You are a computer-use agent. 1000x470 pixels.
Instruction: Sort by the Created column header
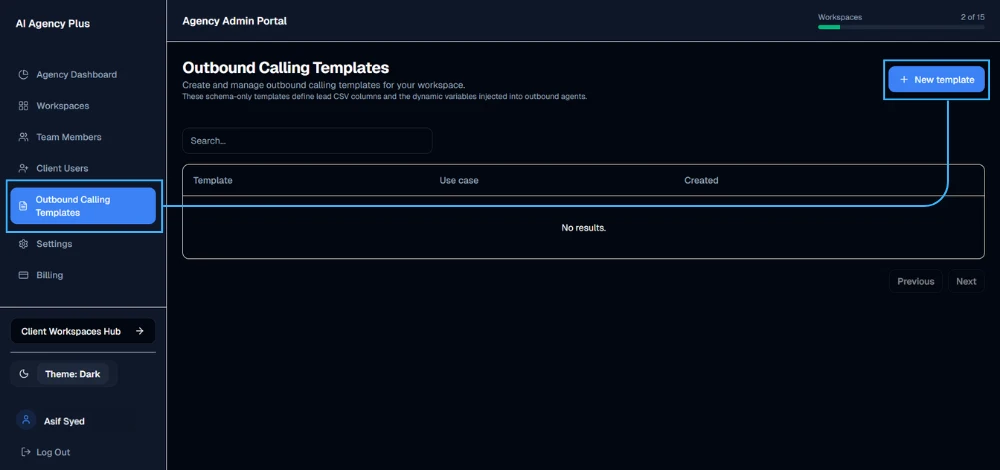coord(701,180)
